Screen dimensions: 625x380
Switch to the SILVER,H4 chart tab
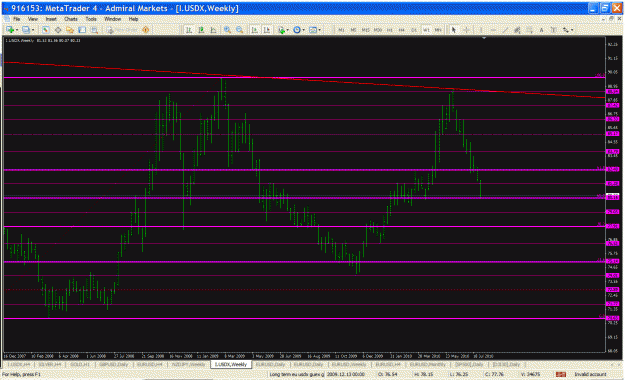click(x=50, y=364)
